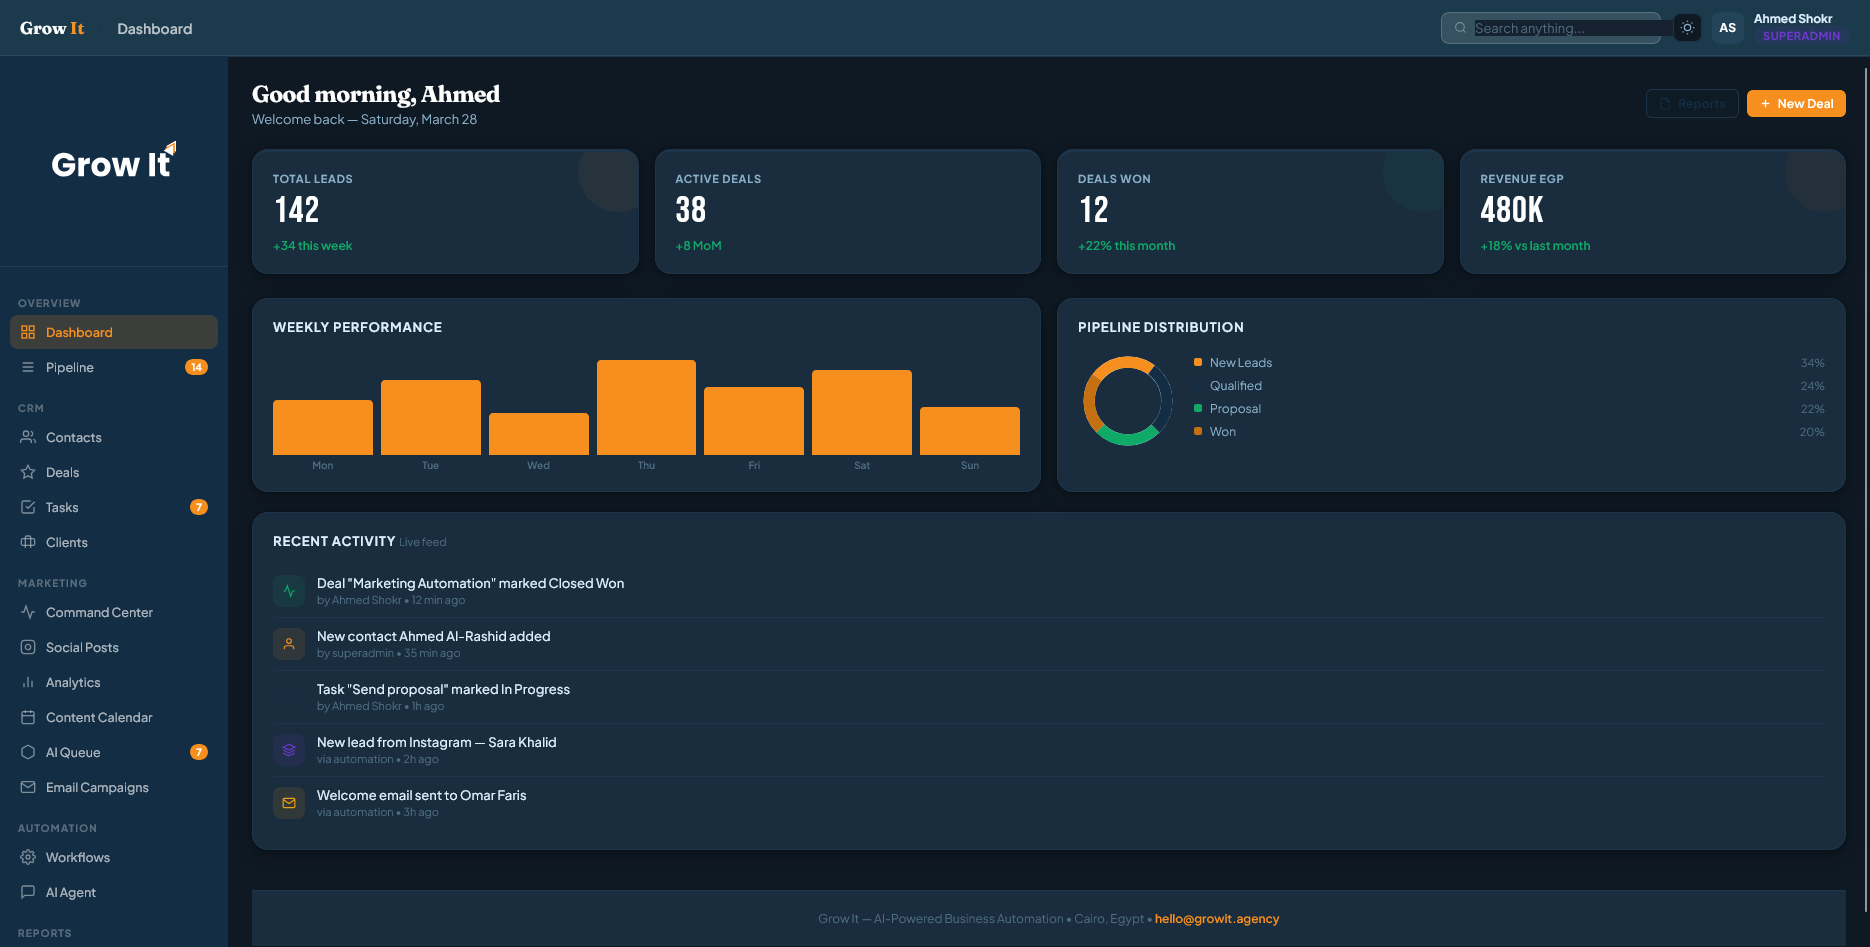Toggle dark mode with the sun icon
Image resolution: width=1870 pixels, height=947 pixels.
pos(1687,27)
